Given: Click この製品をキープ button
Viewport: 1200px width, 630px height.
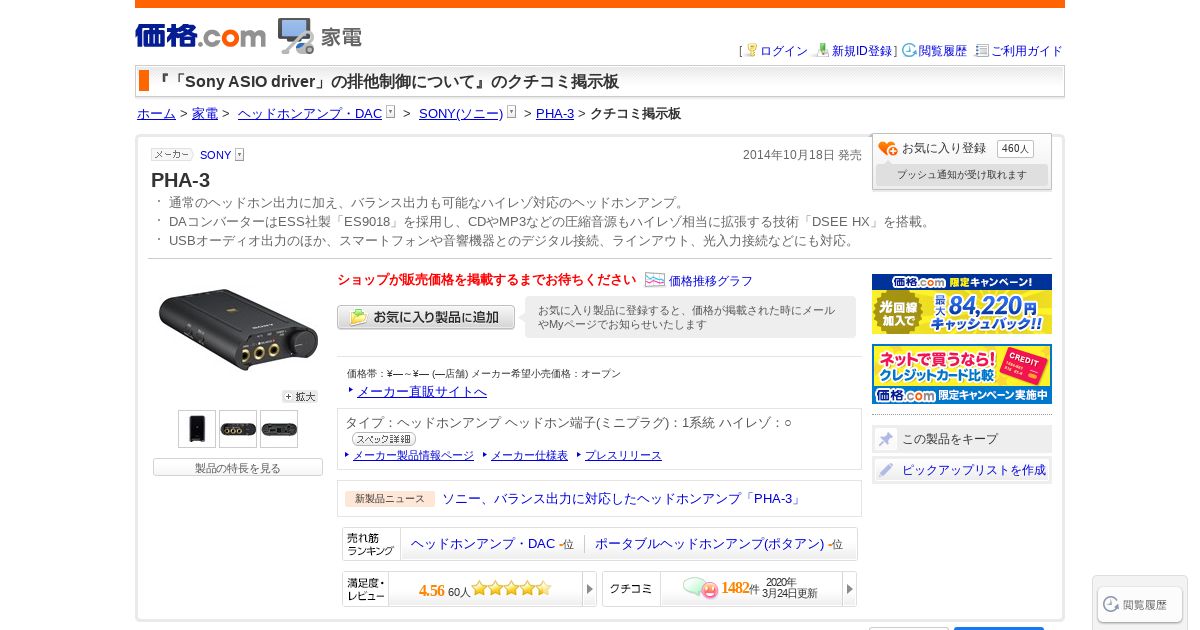Looking at the screenshot, I should pos(962,439).
